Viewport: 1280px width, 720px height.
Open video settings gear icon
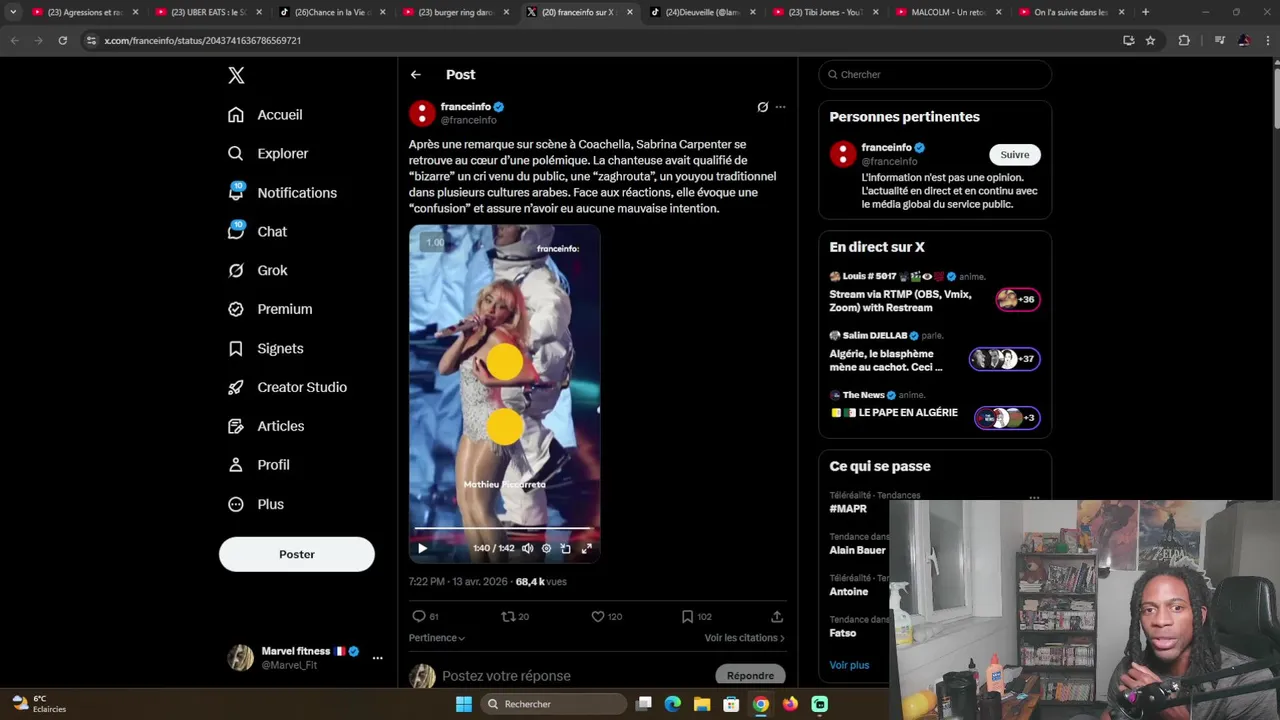click(546, 548)
